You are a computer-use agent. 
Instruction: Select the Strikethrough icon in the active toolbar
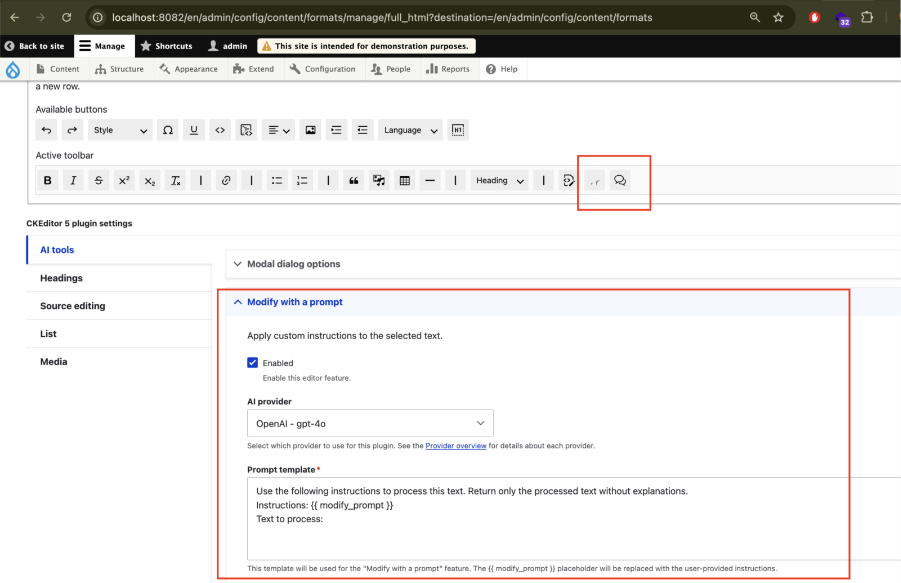[97, 180]
